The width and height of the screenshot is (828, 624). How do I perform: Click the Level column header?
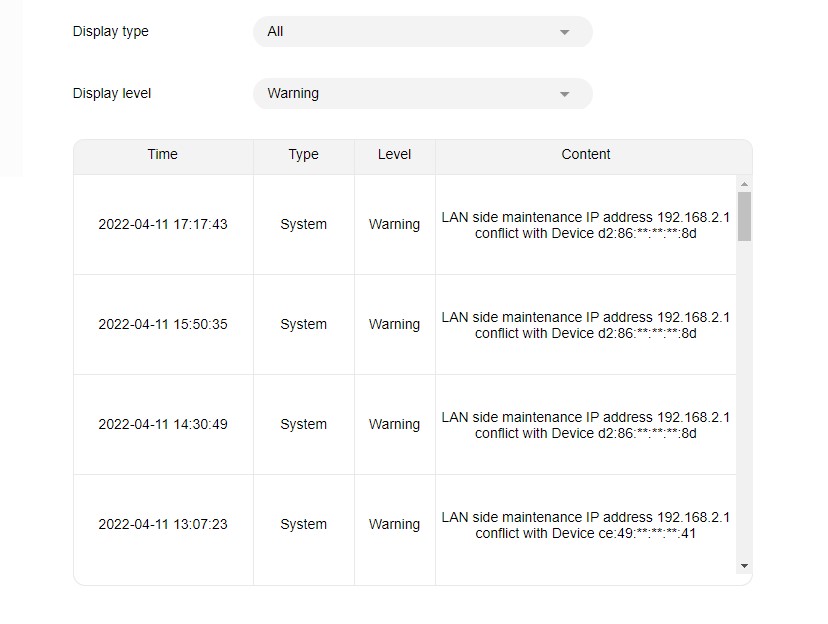pyautogui.click(x=394, y=155)
